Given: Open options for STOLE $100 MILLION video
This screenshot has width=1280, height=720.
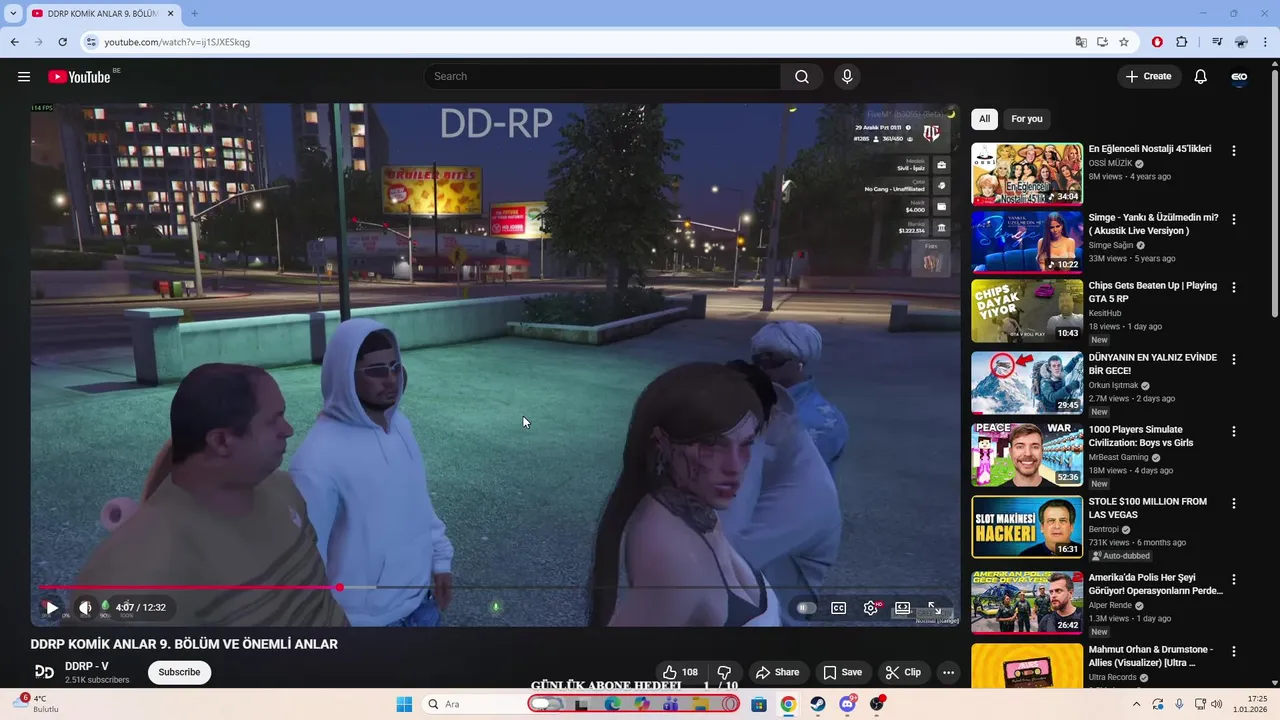Looking at the screenshot, I should click(x=1234, y=503).
